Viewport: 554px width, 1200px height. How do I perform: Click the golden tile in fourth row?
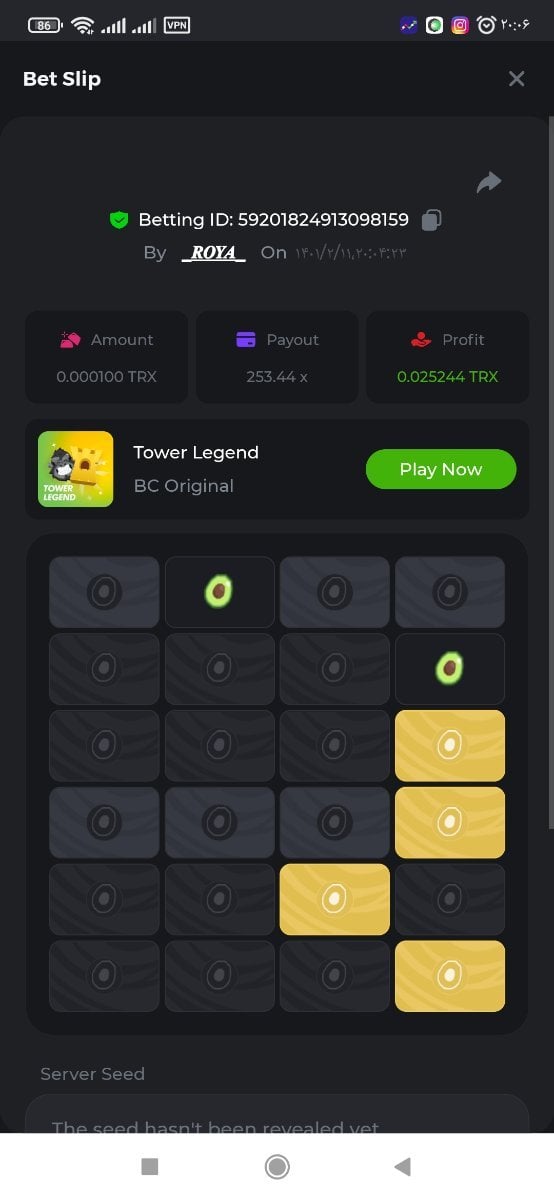click(x=450, y=822)
